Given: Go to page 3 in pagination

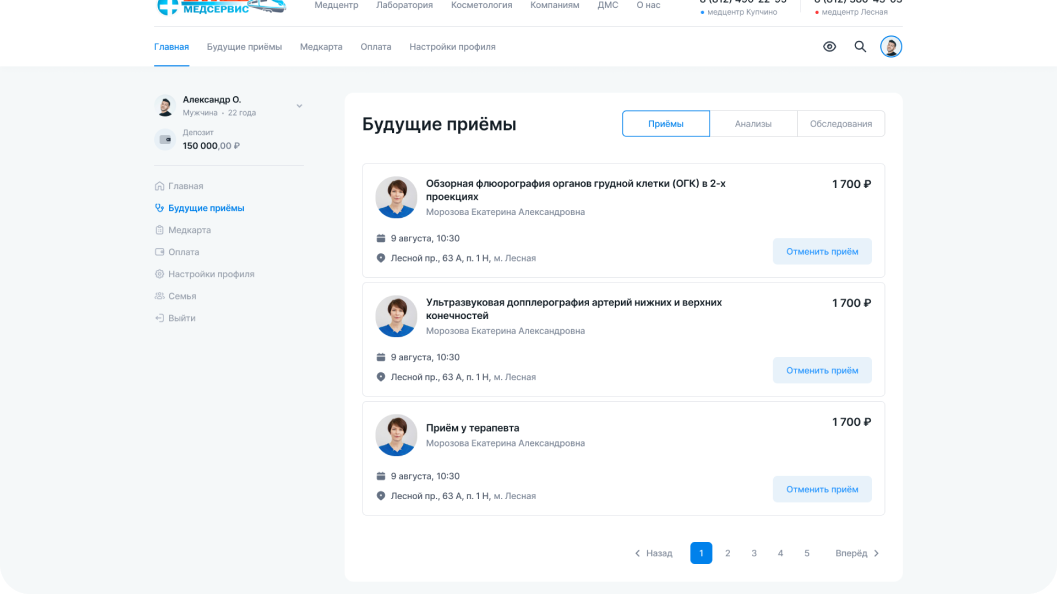Looking at the screenshot, I should coord(754,553).
